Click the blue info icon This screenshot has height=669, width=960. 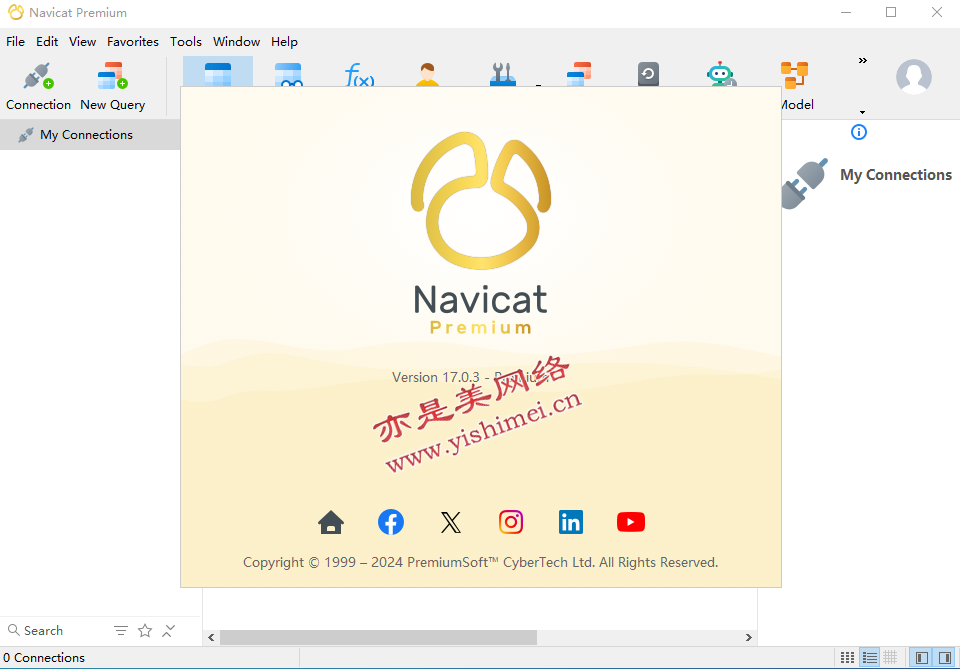point(859,132)
